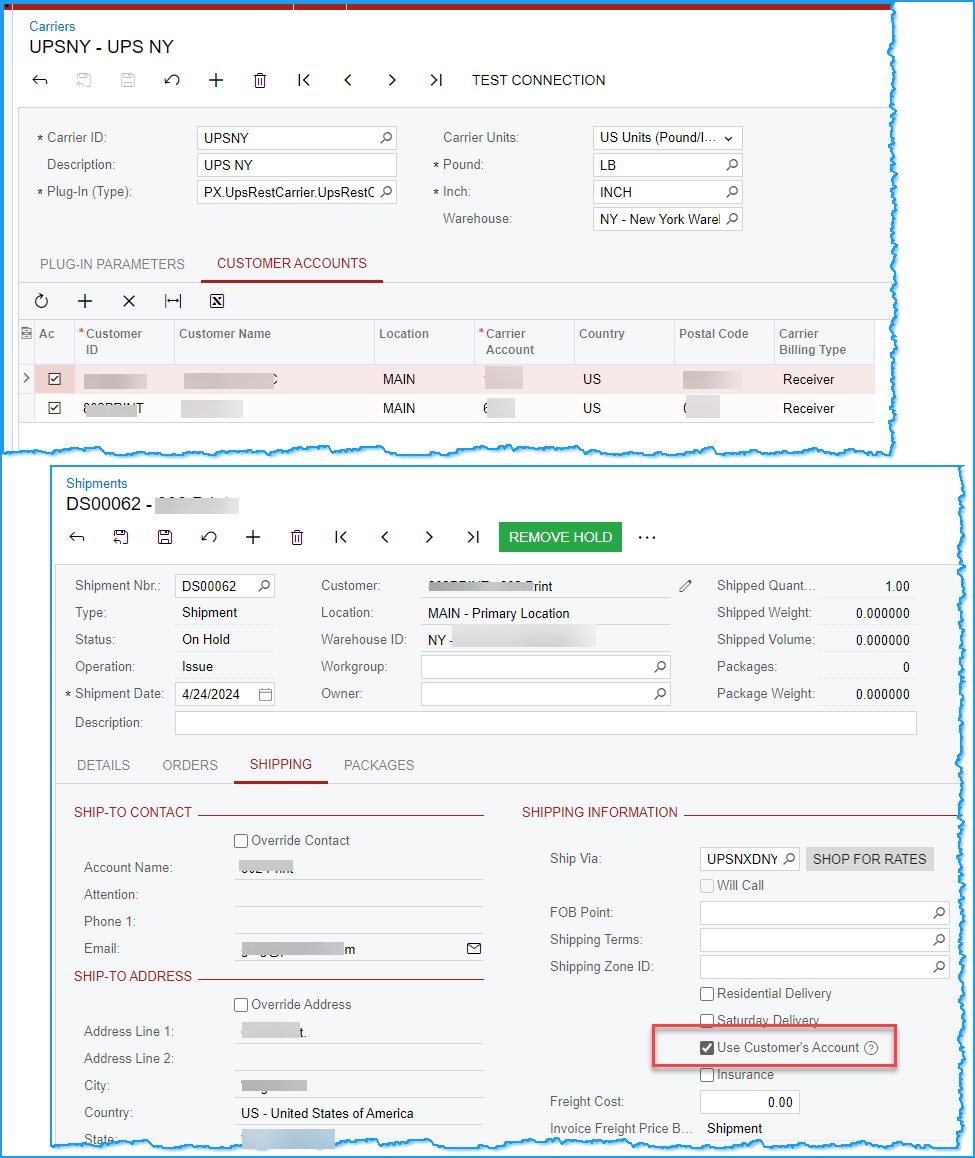Open Pound unit lookup
The image size is (975, 1158).
coord(731,165)
